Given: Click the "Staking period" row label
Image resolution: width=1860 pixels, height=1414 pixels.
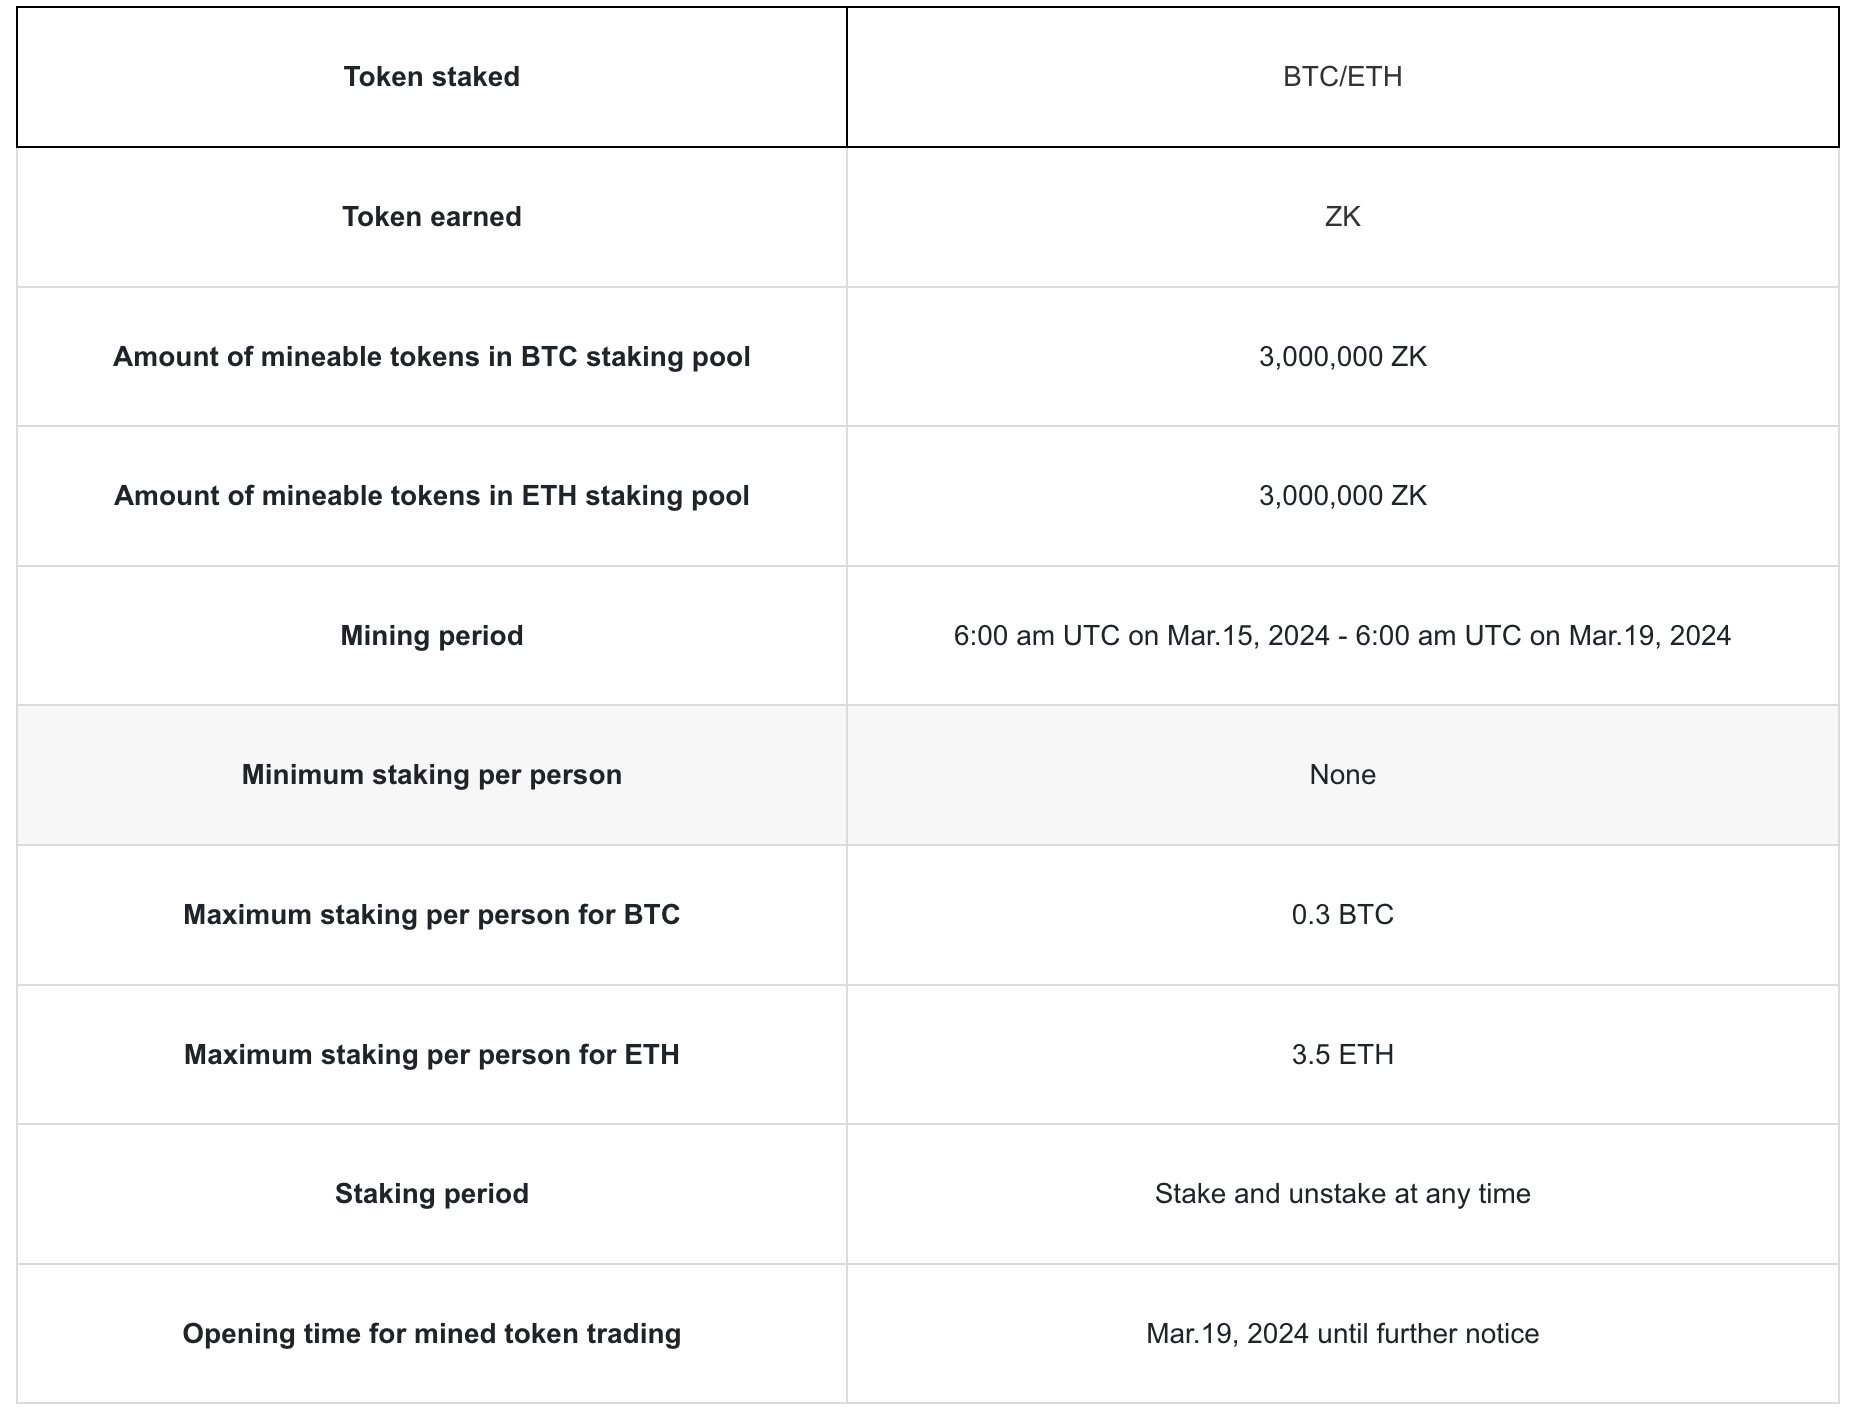Looking at the screenshot, I should (432, 1194).
